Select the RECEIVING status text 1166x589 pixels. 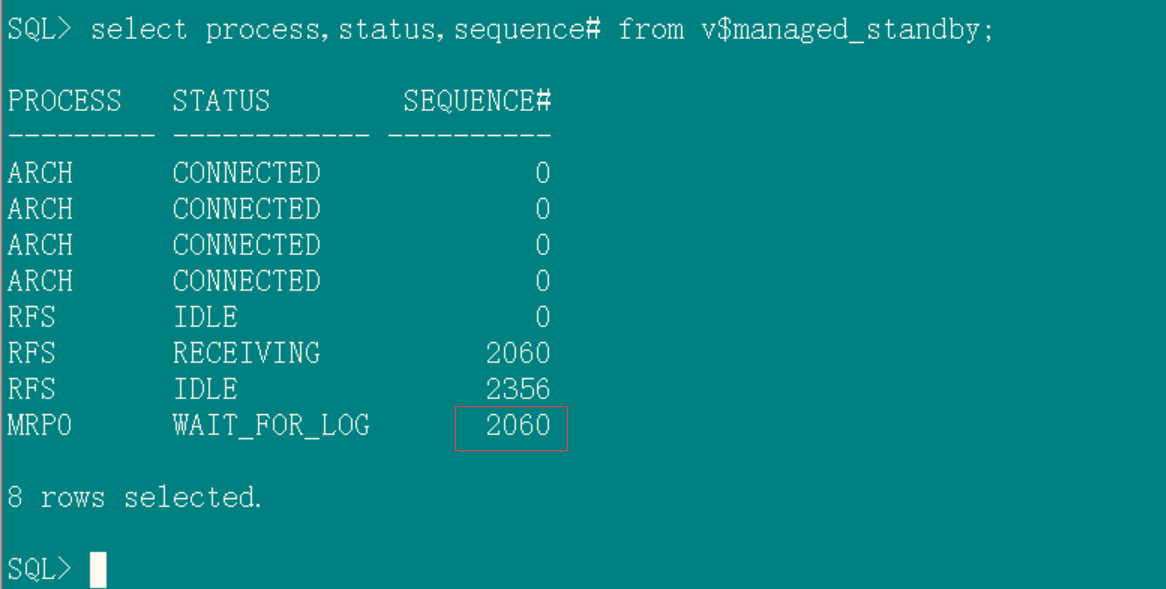click(x=246, y=353)
